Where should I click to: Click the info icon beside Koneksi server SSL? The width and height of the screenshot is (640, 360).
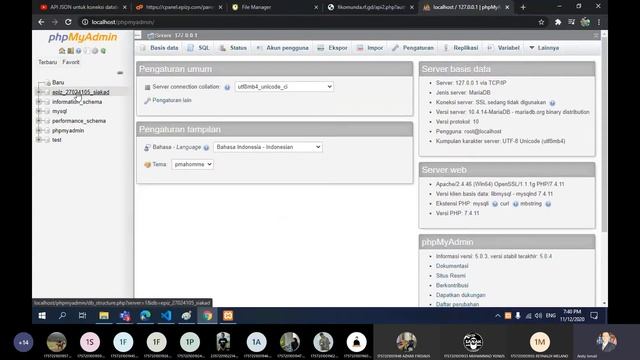(x=552, y=103)
